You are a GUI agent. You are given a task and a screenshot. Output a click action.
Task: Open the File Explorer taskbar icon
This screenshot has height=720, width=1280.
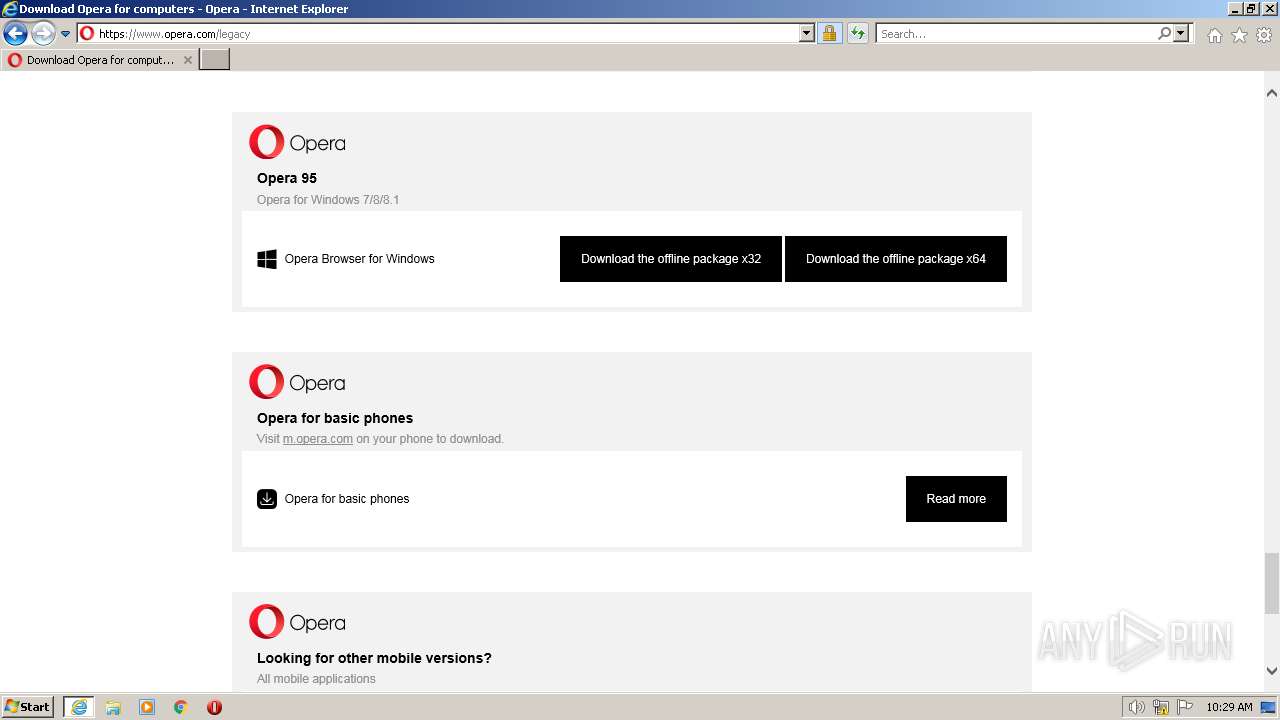pyautogui.click(x=113, y=707)
